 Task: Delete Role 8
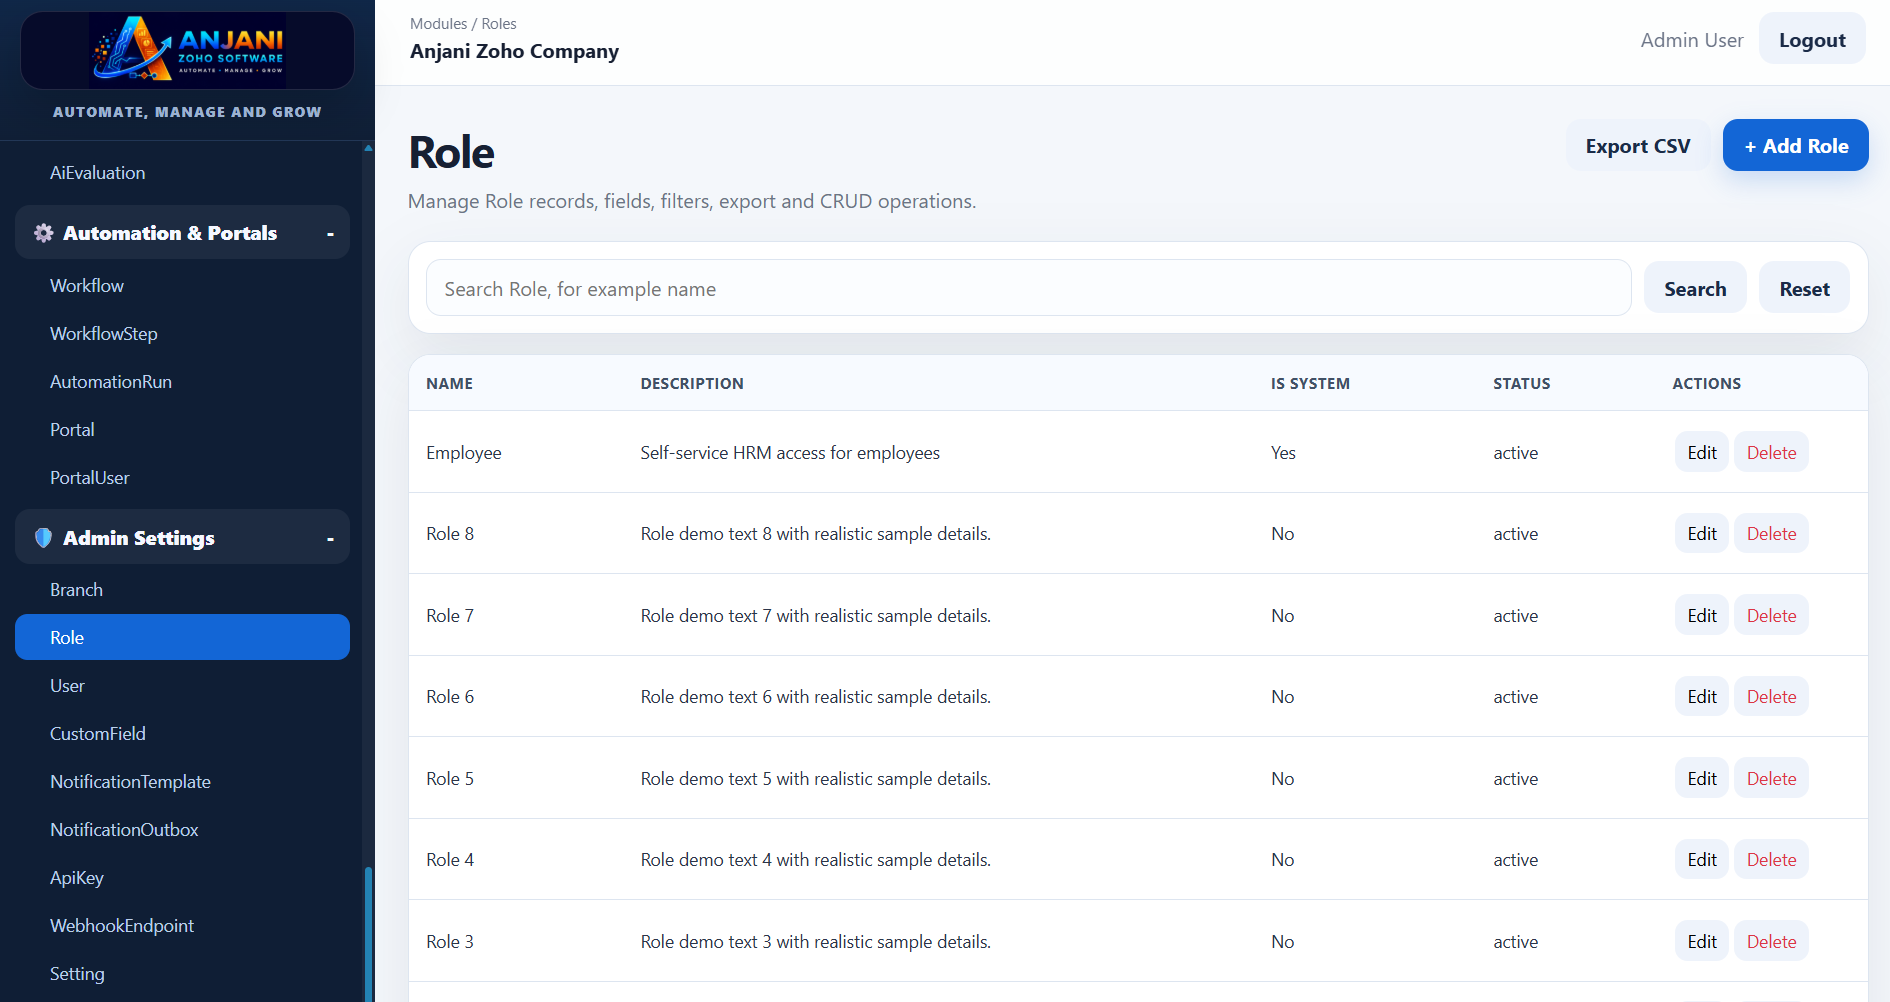(x=1771, y=534)
